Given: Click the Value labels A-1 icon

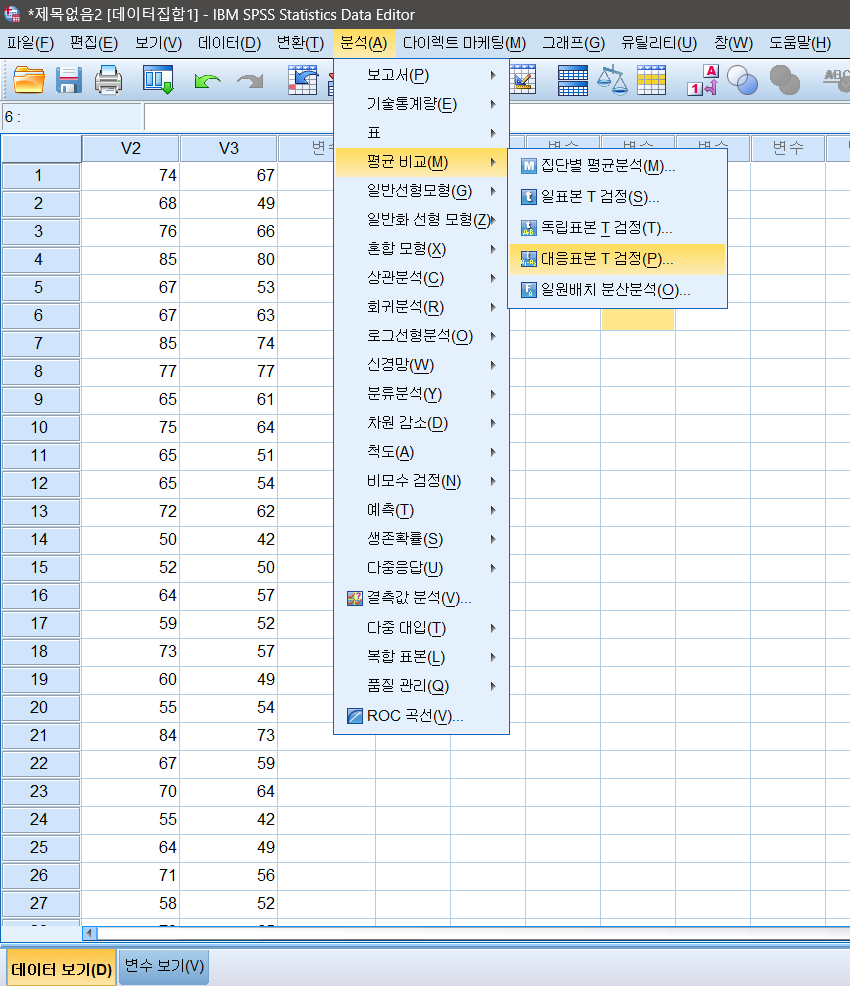Looking at the screenshot, I should tap(703, 80).
